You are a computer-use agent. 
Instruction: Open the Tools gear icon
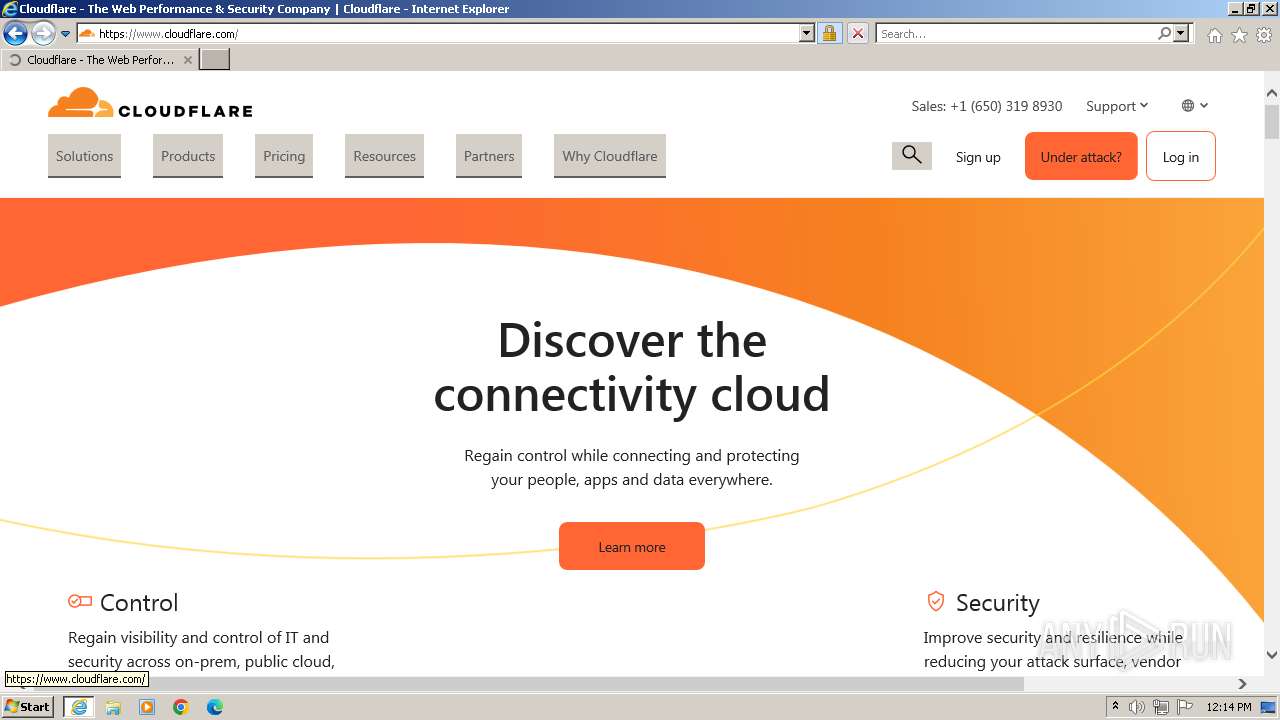(x=1264, y=35)
